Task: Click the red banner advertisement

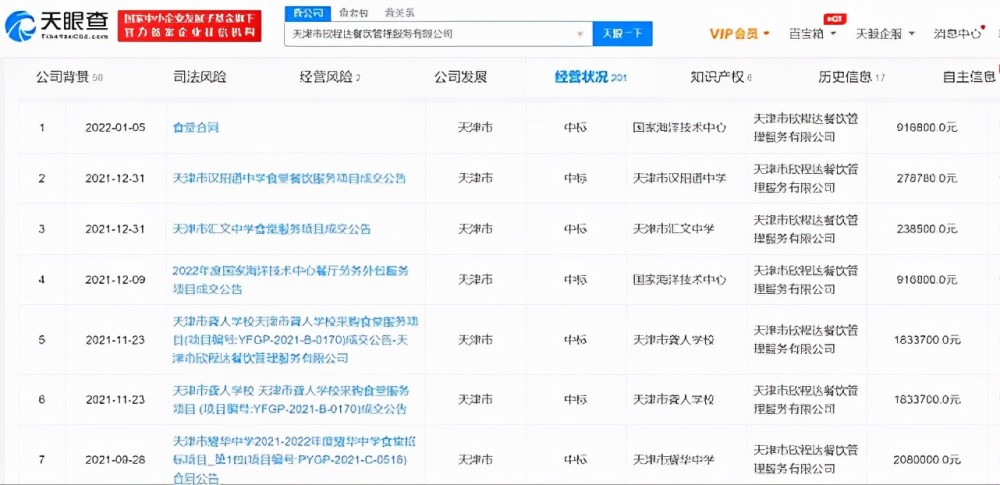Action: click(189, 26)
